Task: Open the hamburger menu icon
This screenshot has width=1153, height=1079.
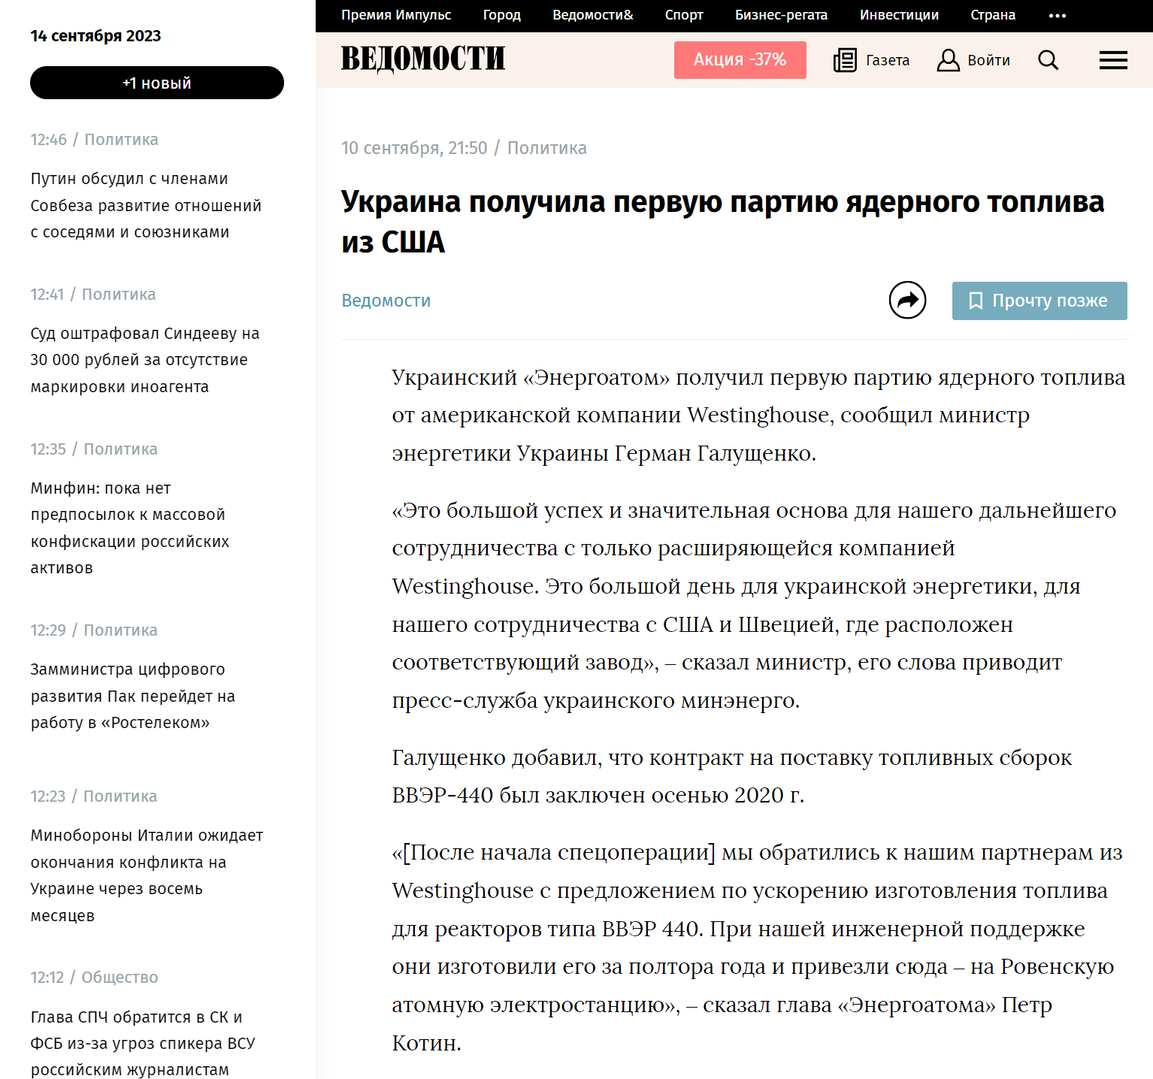Action: tap(1113, 60)
